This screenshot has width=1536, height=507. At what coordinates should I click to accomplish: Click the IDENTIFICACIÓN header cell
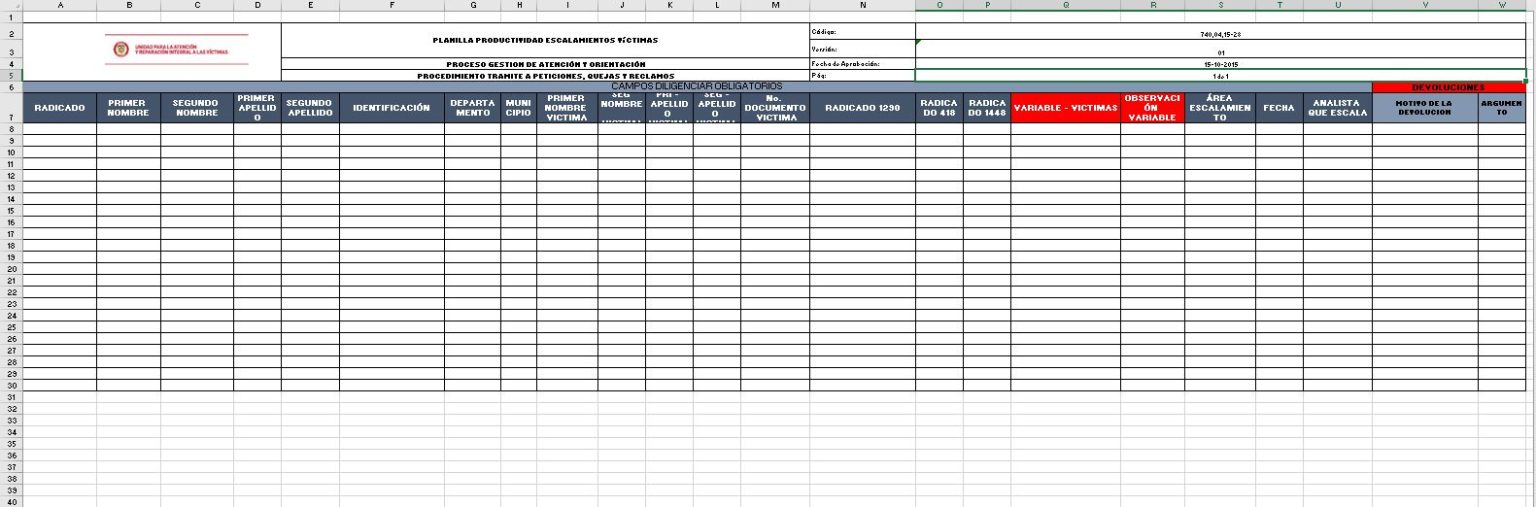[x=392, y=108]
